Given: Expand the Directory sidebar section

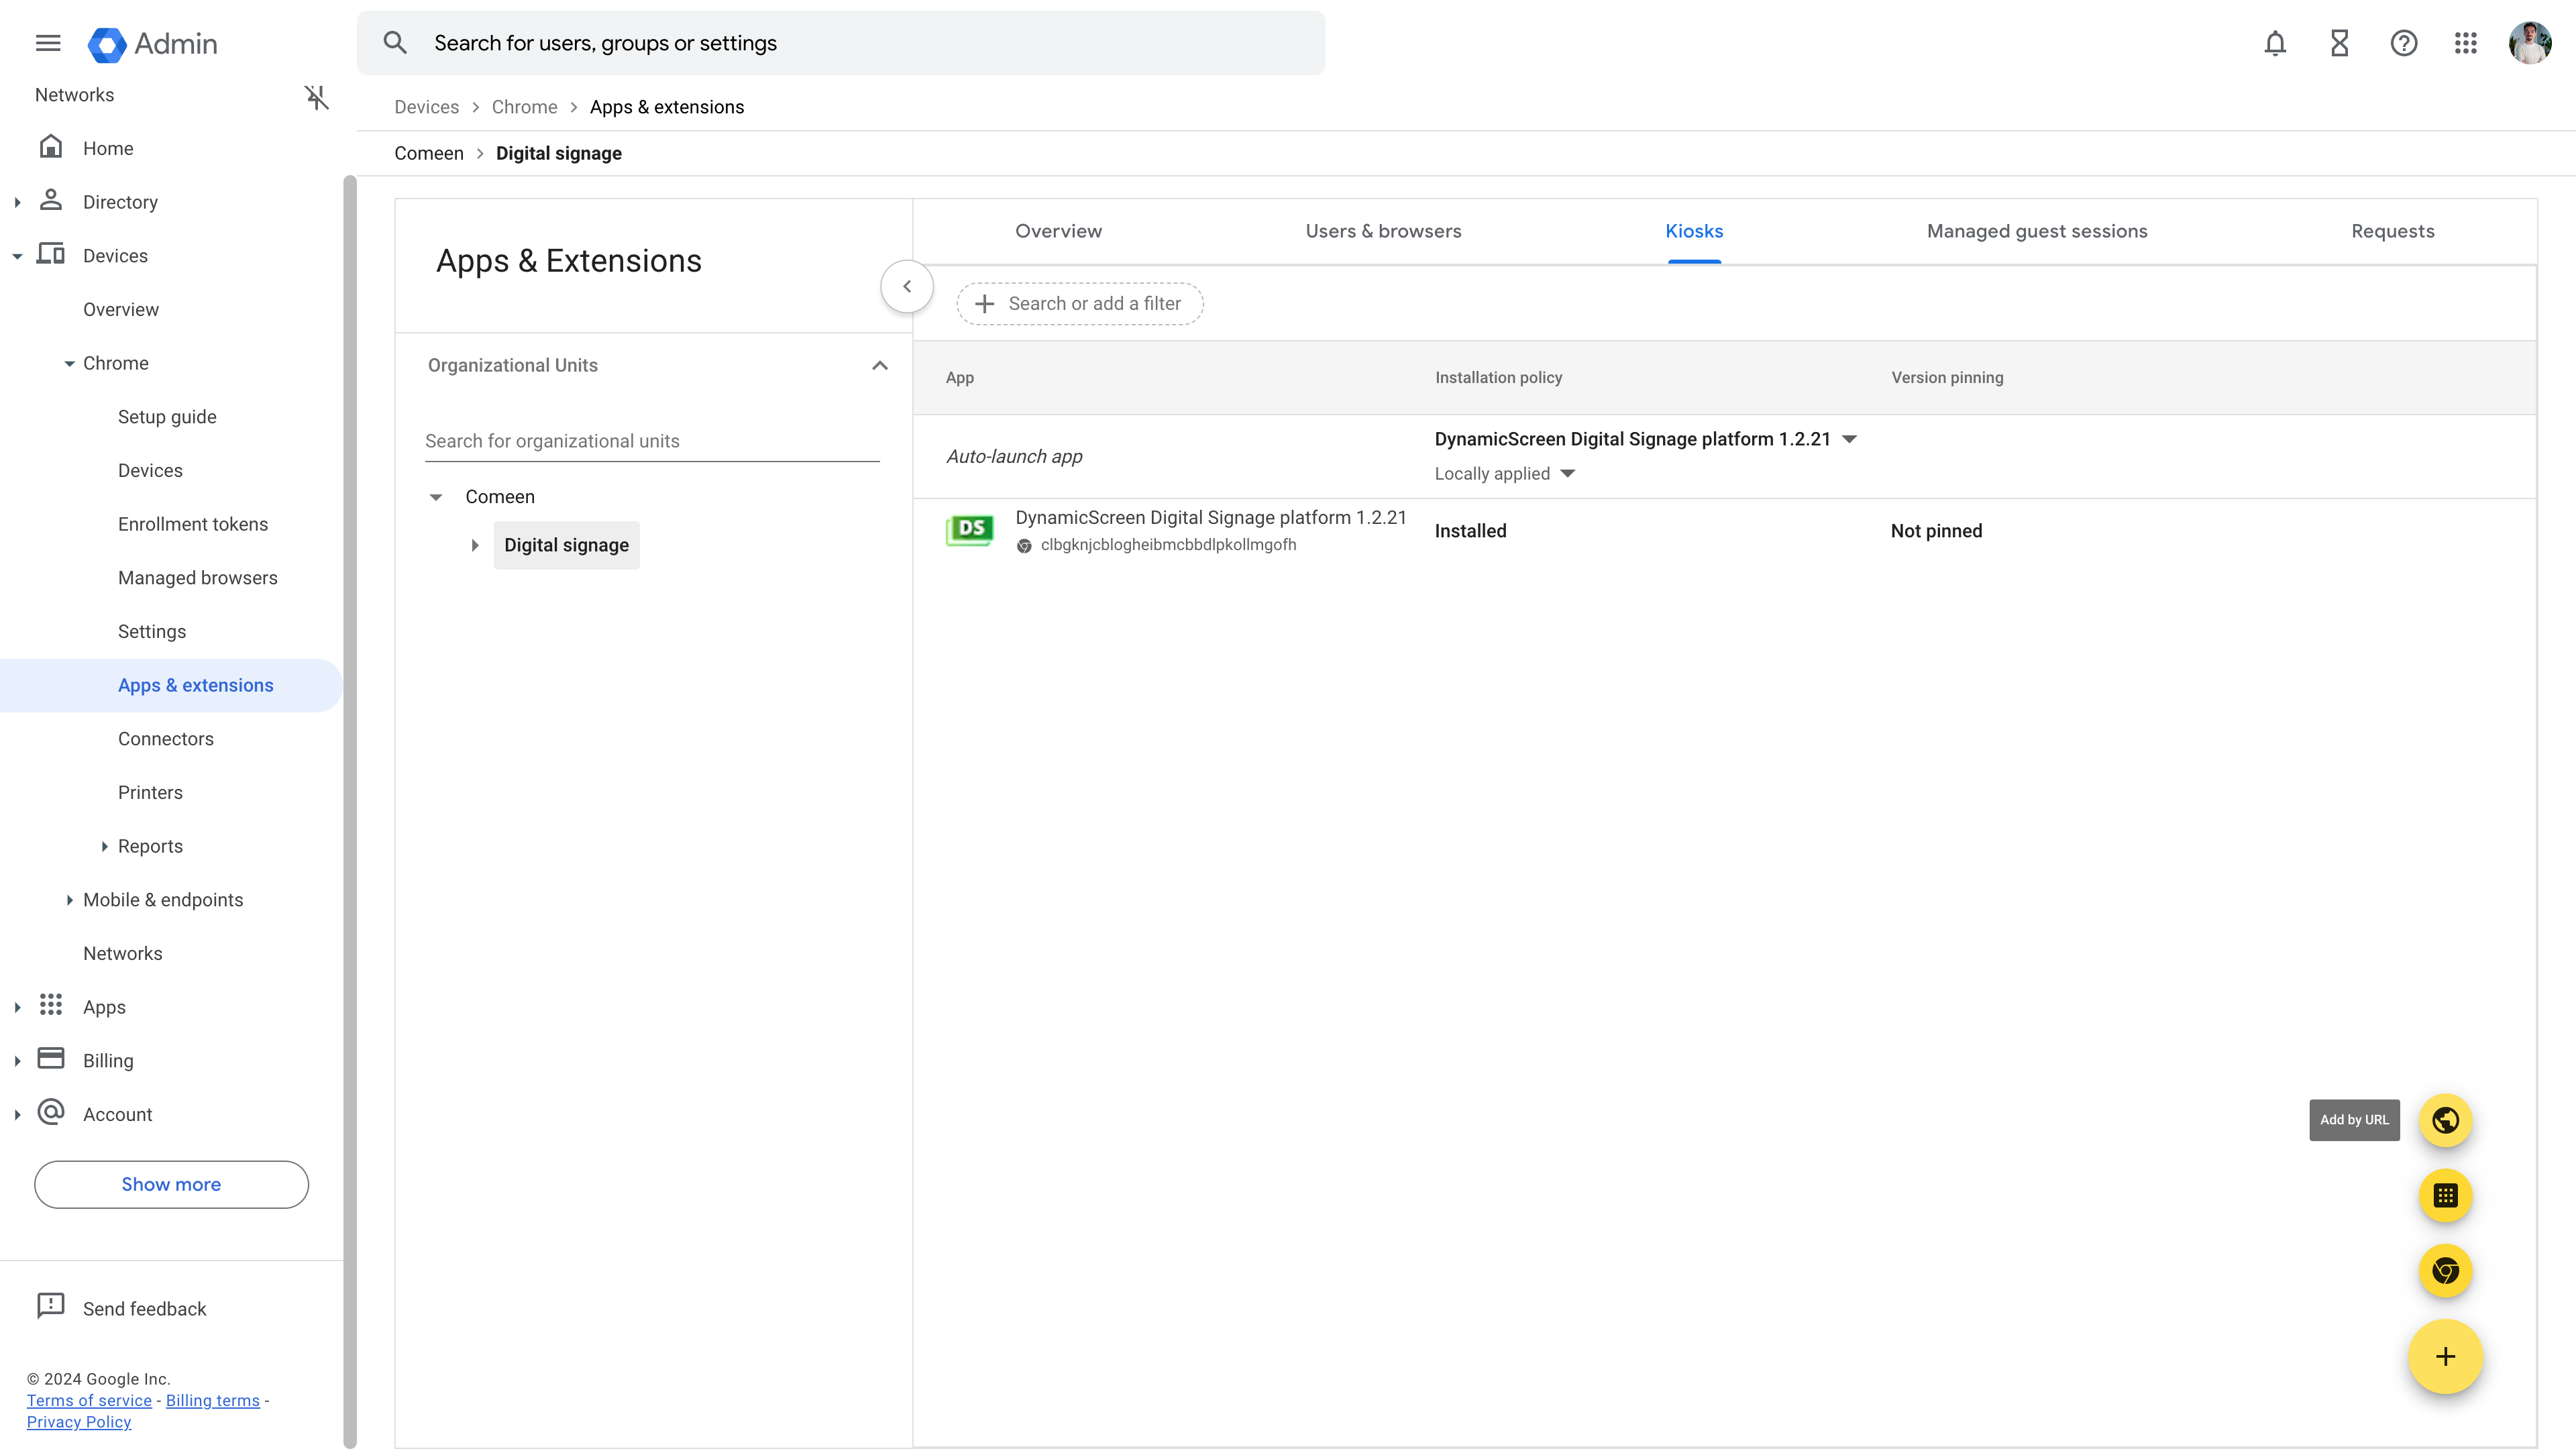Looking at the screenshot, I should (17, 202).
